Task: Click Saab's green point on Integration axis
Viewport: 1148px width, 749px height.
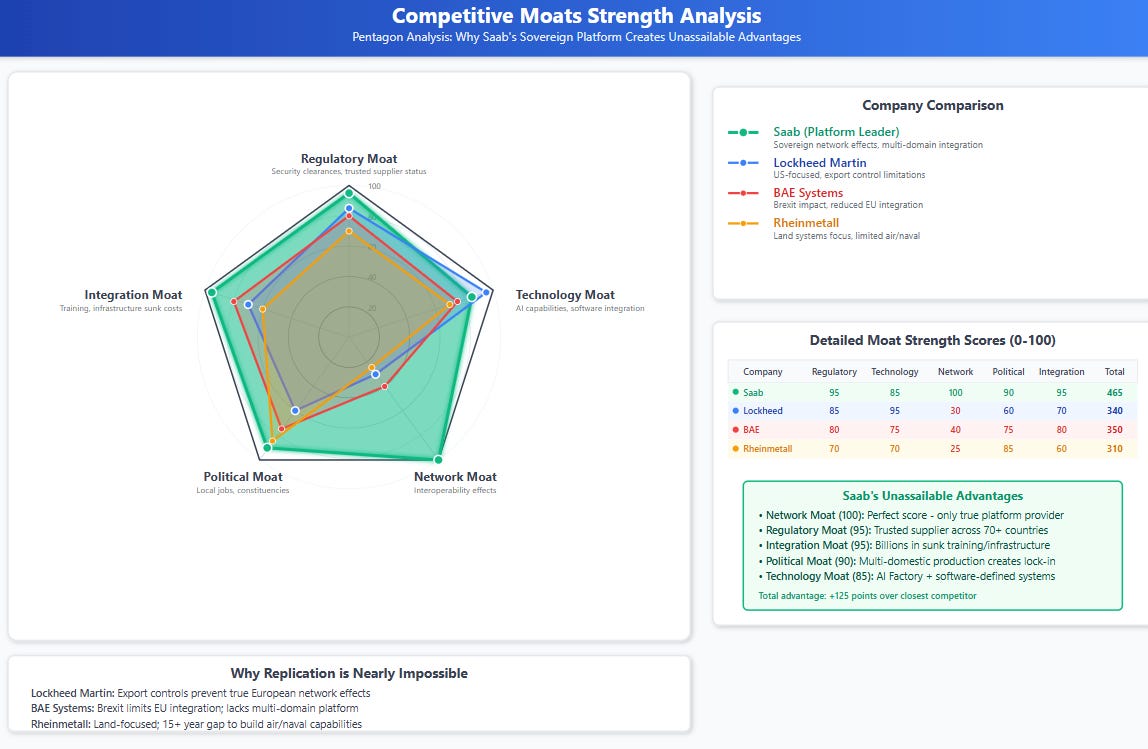Action: click(212, 292)
